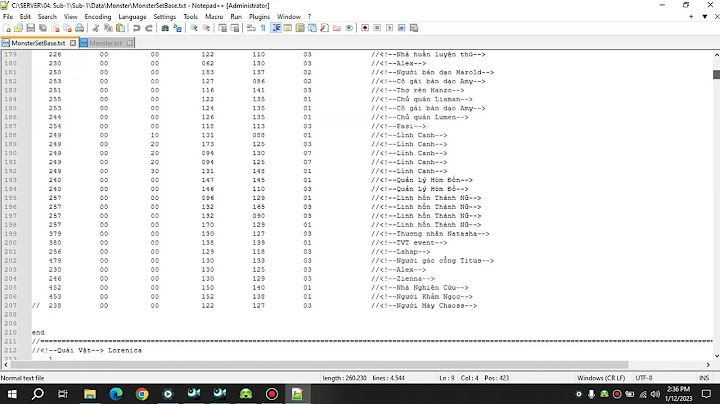Click the Copy toolbar icon
720x404 pixels.
(x=108, y=28)
